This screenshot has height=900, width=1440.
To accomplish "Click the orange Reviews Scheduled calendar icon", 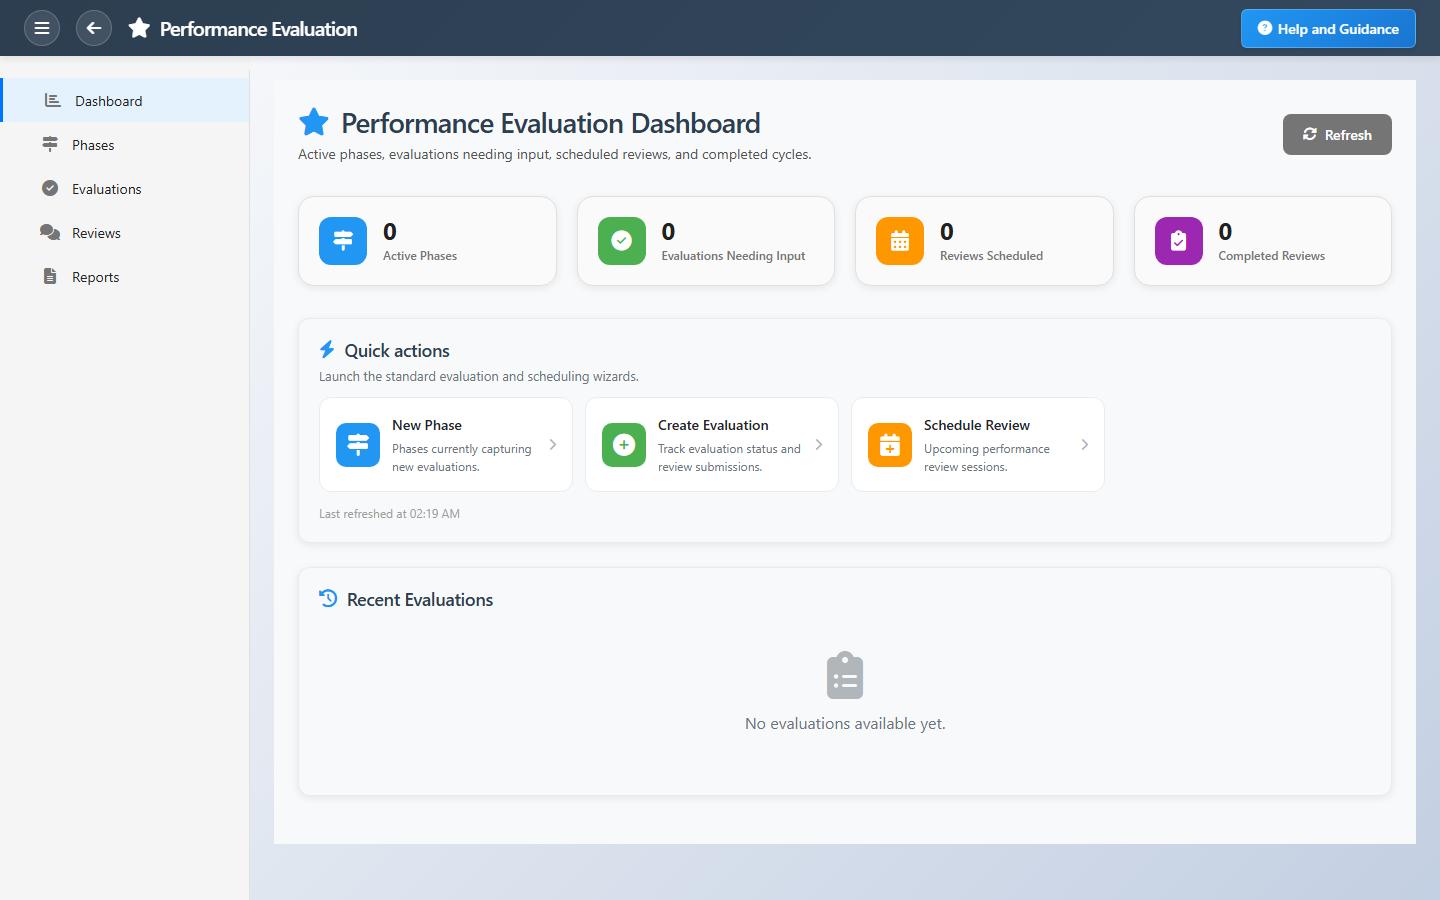I will click(900, 241).
